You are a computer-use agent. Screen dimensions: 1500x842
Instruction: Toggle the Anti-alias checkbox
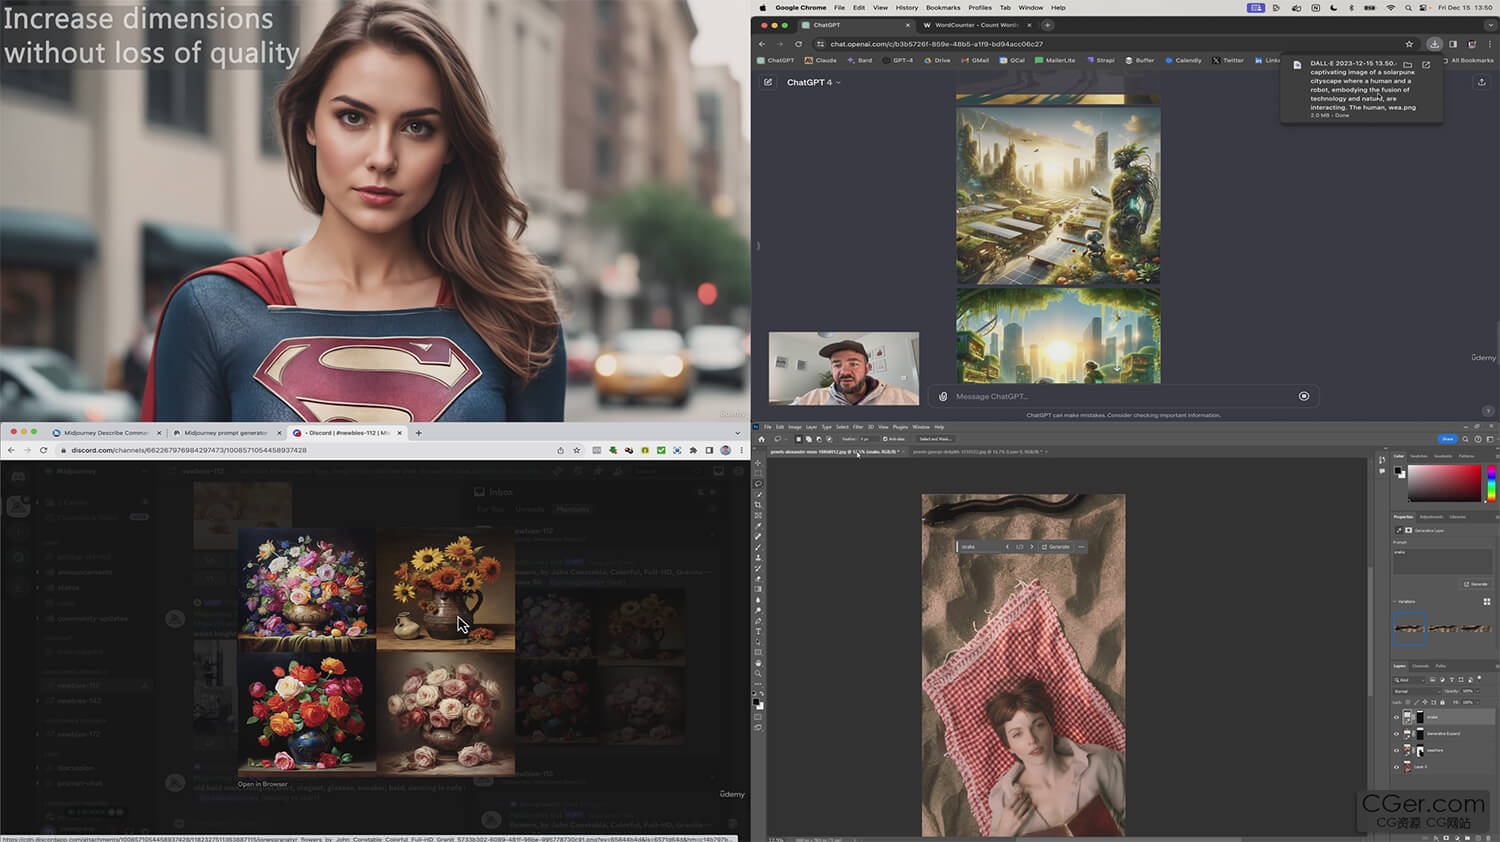[x=885, y=439]
